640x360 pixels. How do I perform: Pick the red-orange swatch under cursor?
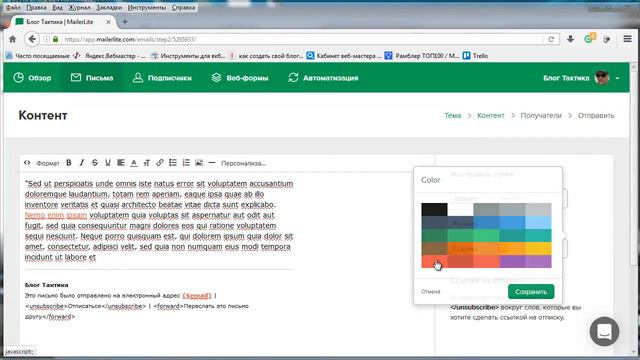[x=434, y=262]
